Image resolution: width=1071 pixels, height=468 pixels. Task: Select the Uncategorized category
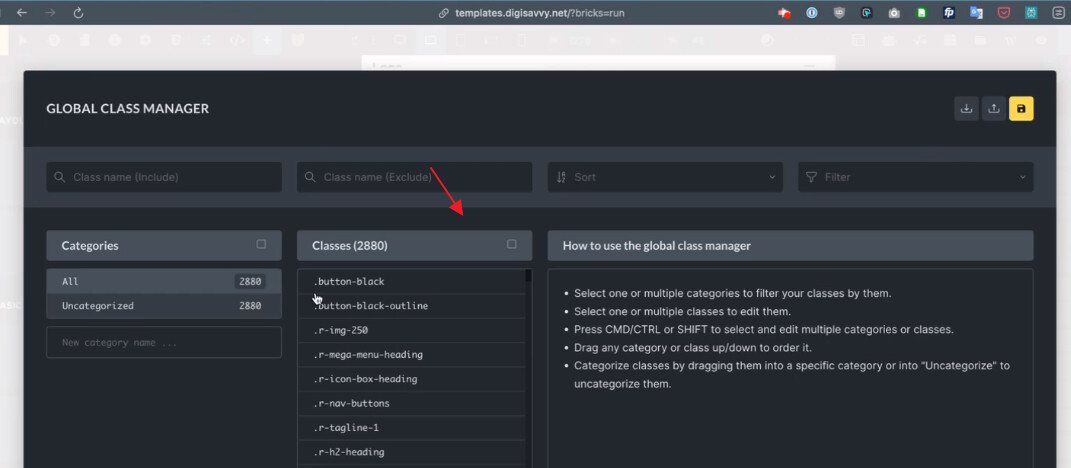pyautogui.click(x=164, y=306)
